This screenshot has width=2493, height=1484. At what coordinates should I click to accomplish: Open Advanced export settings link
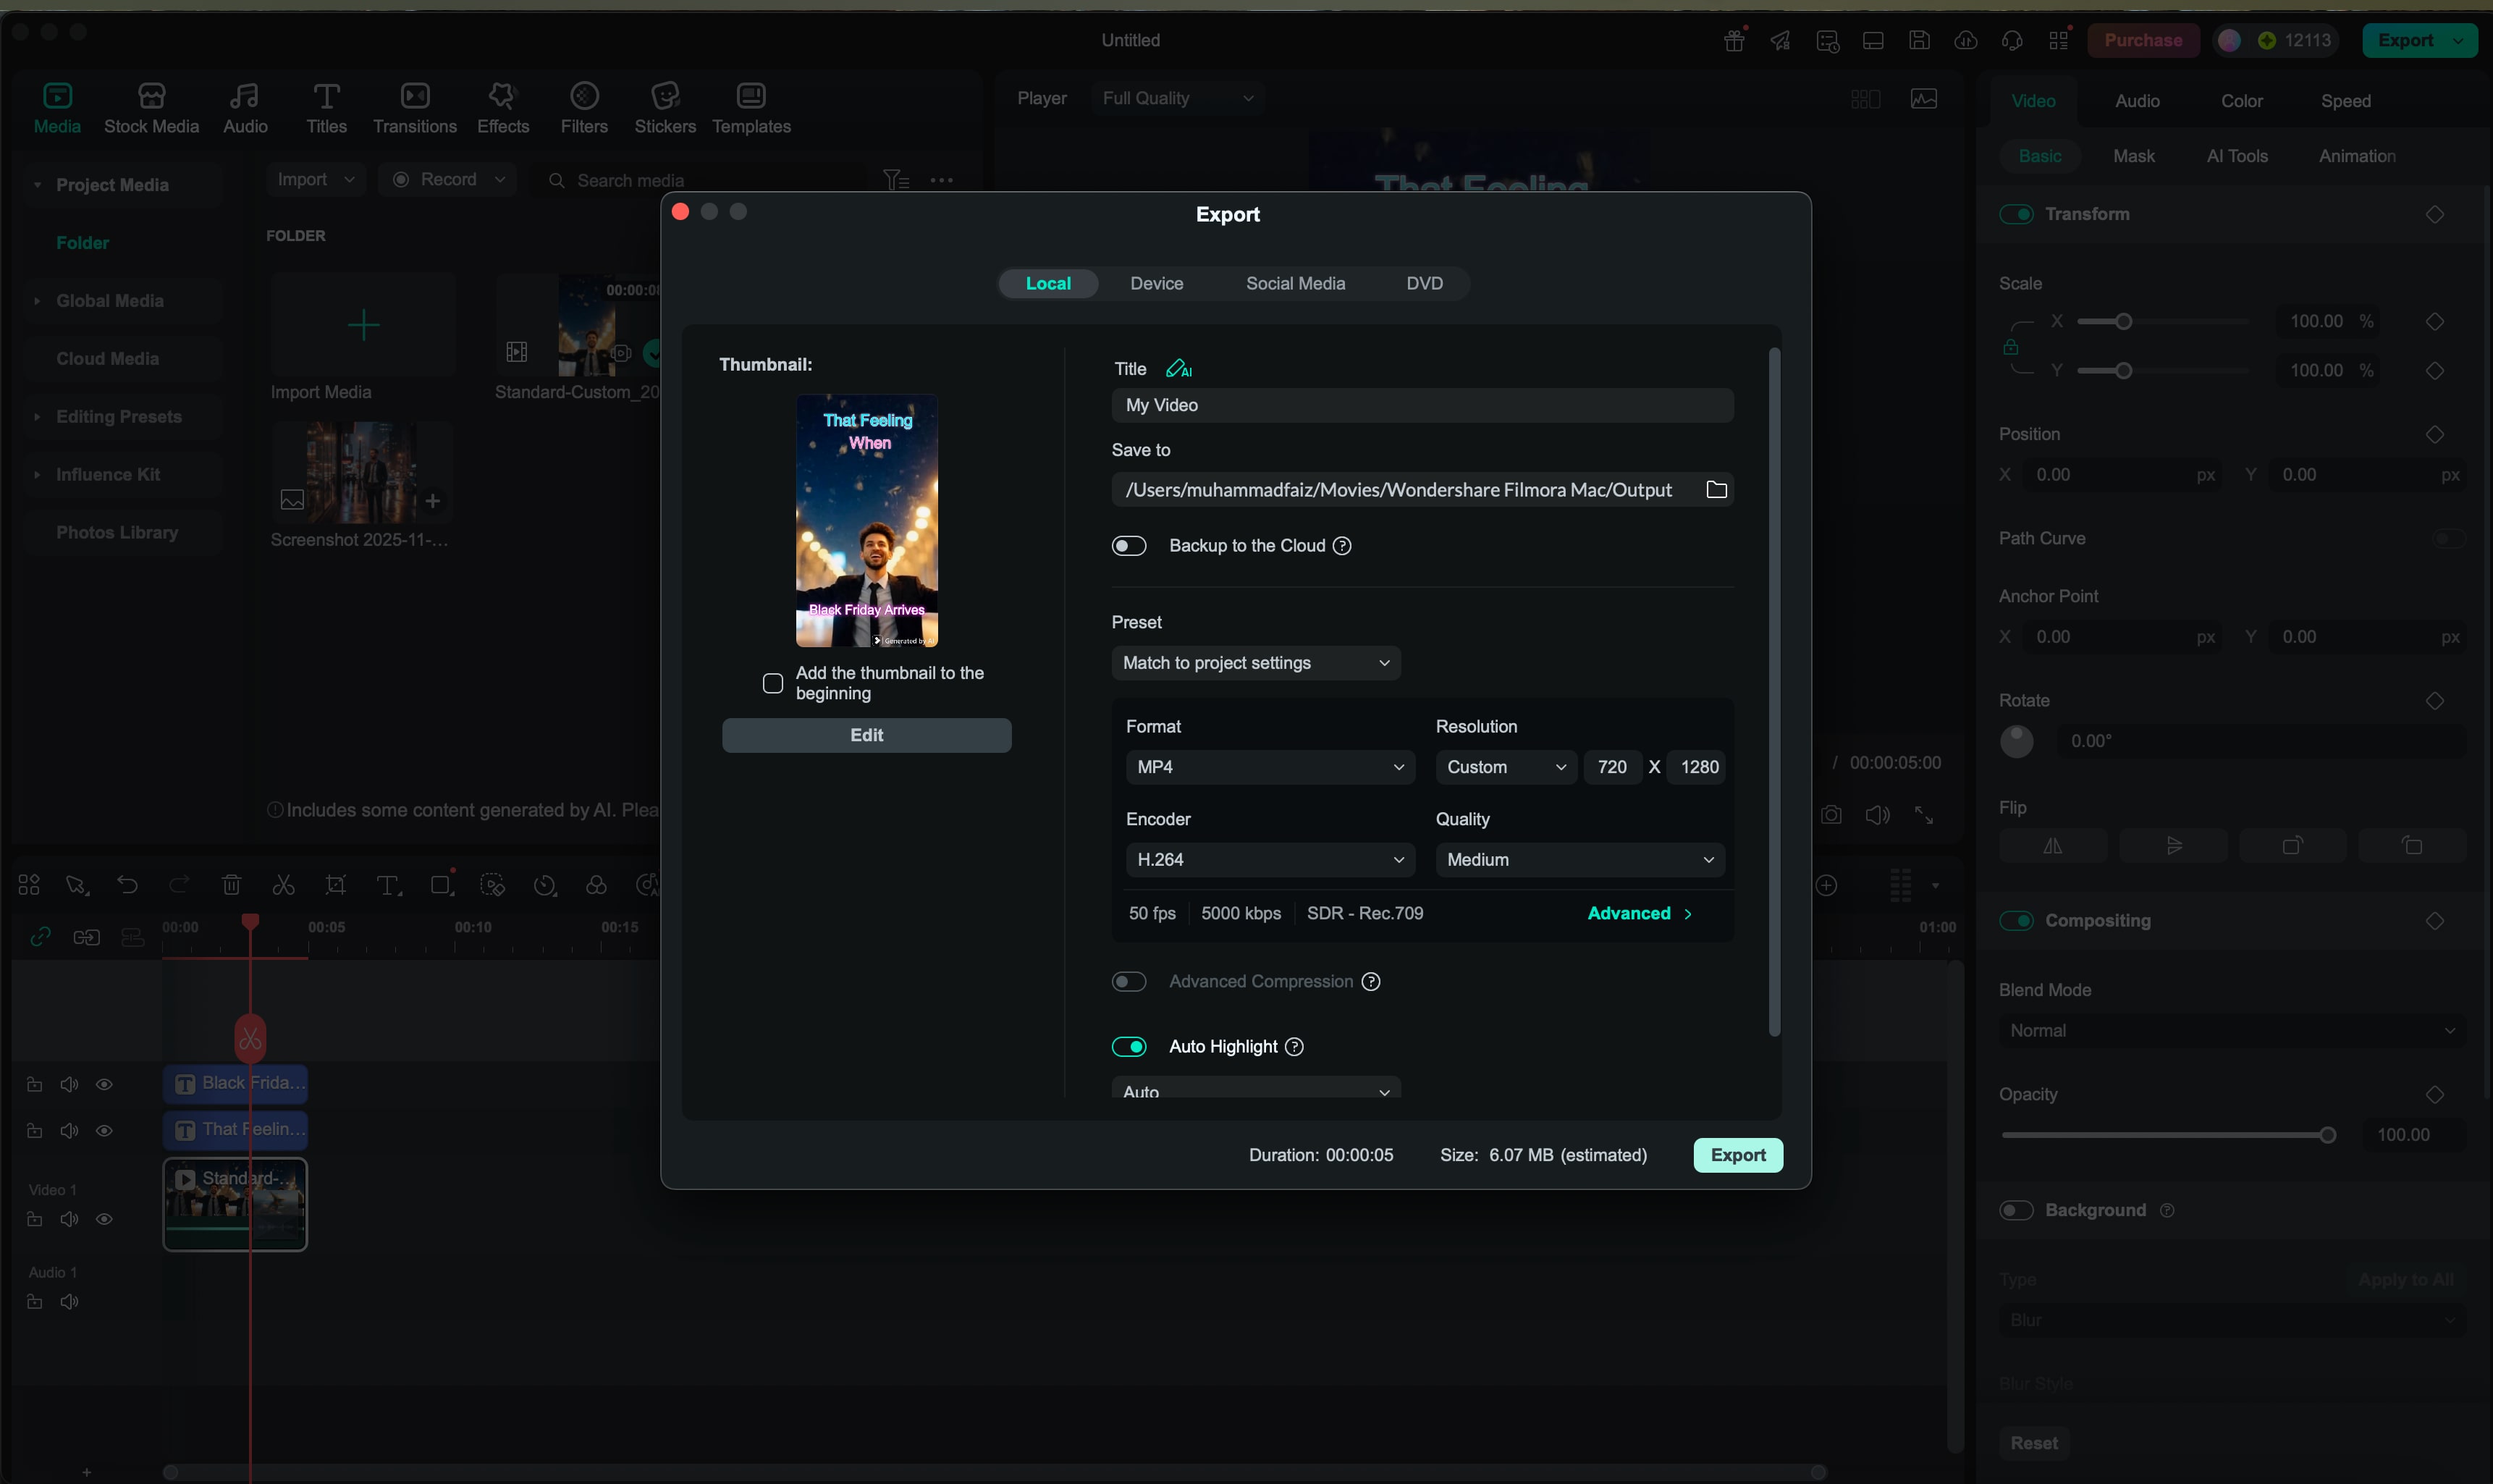pos(1638,913)
